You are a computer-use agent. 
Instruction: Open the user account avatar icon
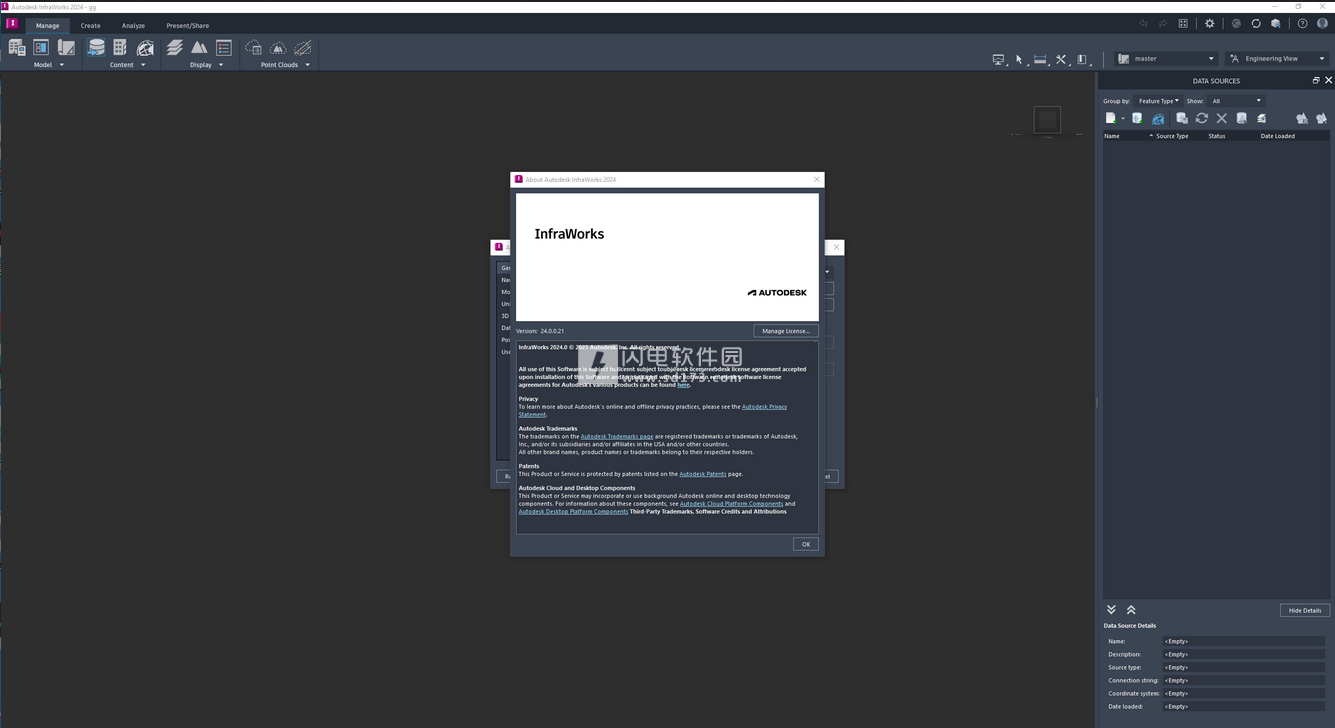(1322, 24)
